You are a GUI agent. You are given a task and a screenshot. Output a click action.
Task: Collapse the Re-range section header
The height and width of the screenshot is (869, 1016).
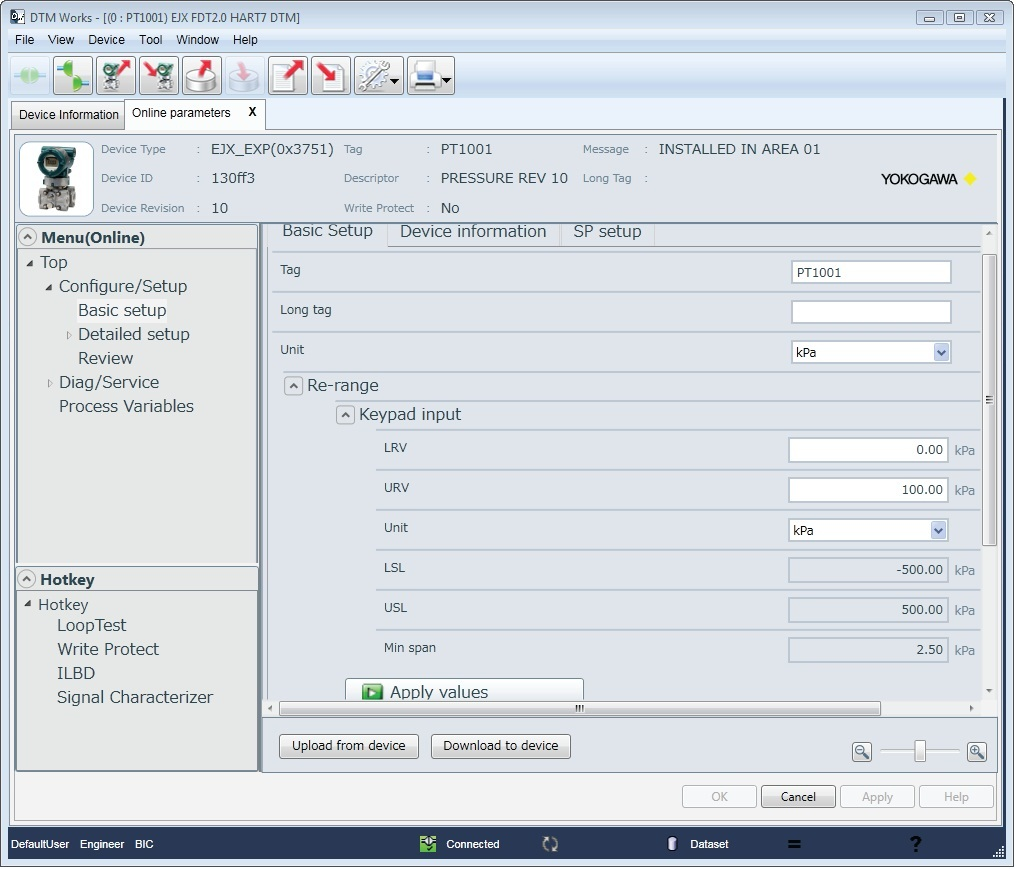(x=293, y=384)
